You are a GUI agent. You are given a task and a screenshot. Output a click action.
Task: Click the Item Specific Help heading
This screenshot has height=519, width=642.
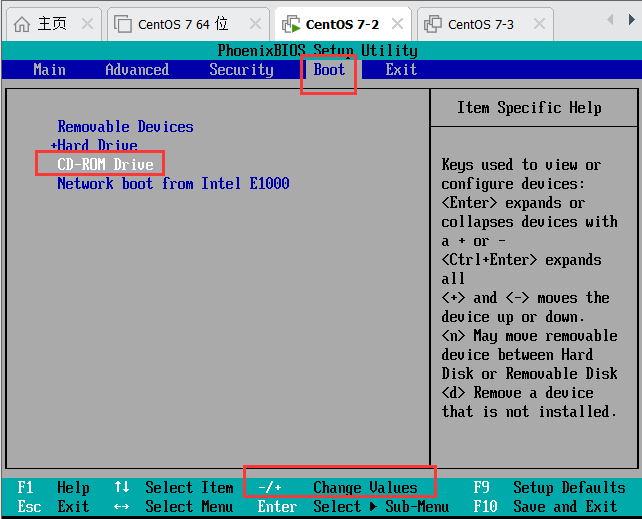(529, 108)
